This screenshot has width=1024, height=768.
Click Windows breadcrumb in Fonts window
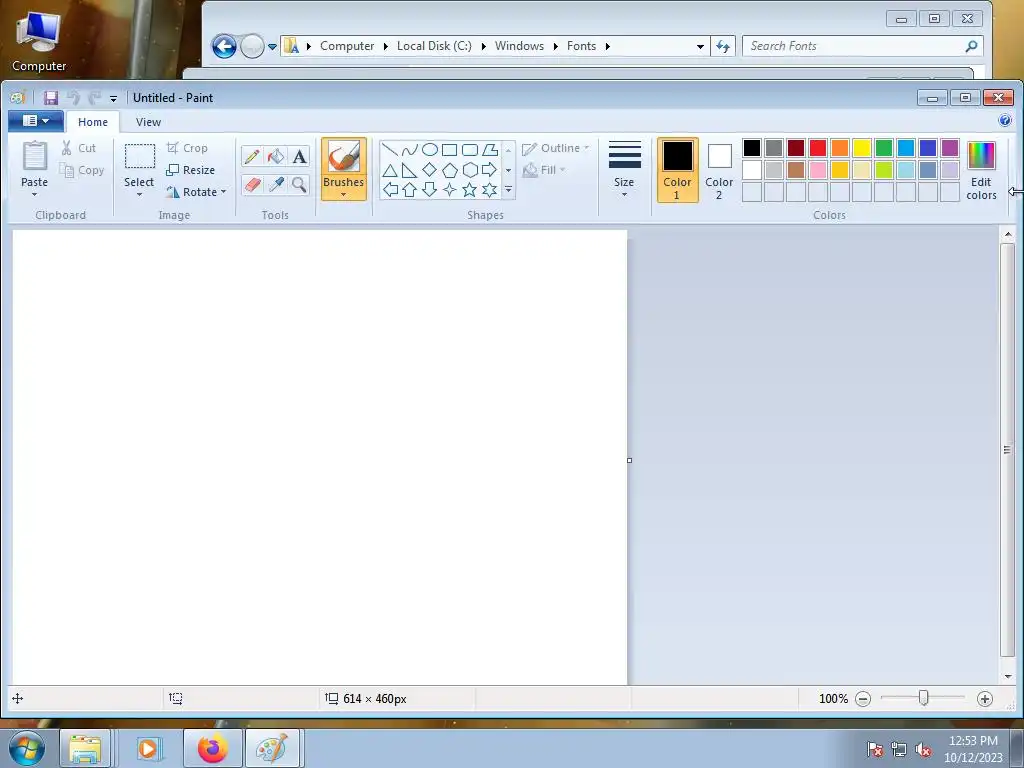click(x=519, y=46)
